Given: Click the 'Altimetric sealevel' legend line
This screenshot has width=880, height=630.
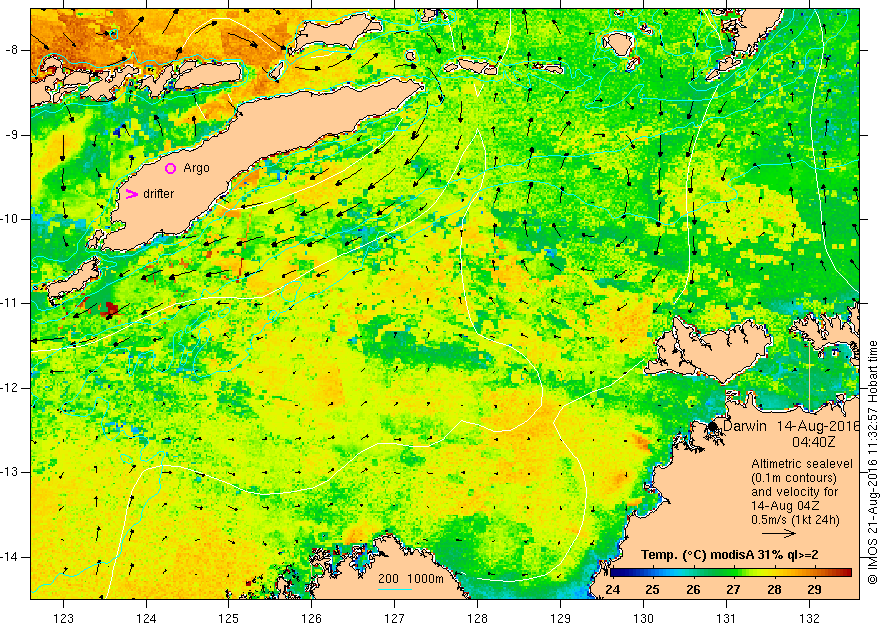Looking at the screenshot, I should pyautogui.click(x=802, y=464).
